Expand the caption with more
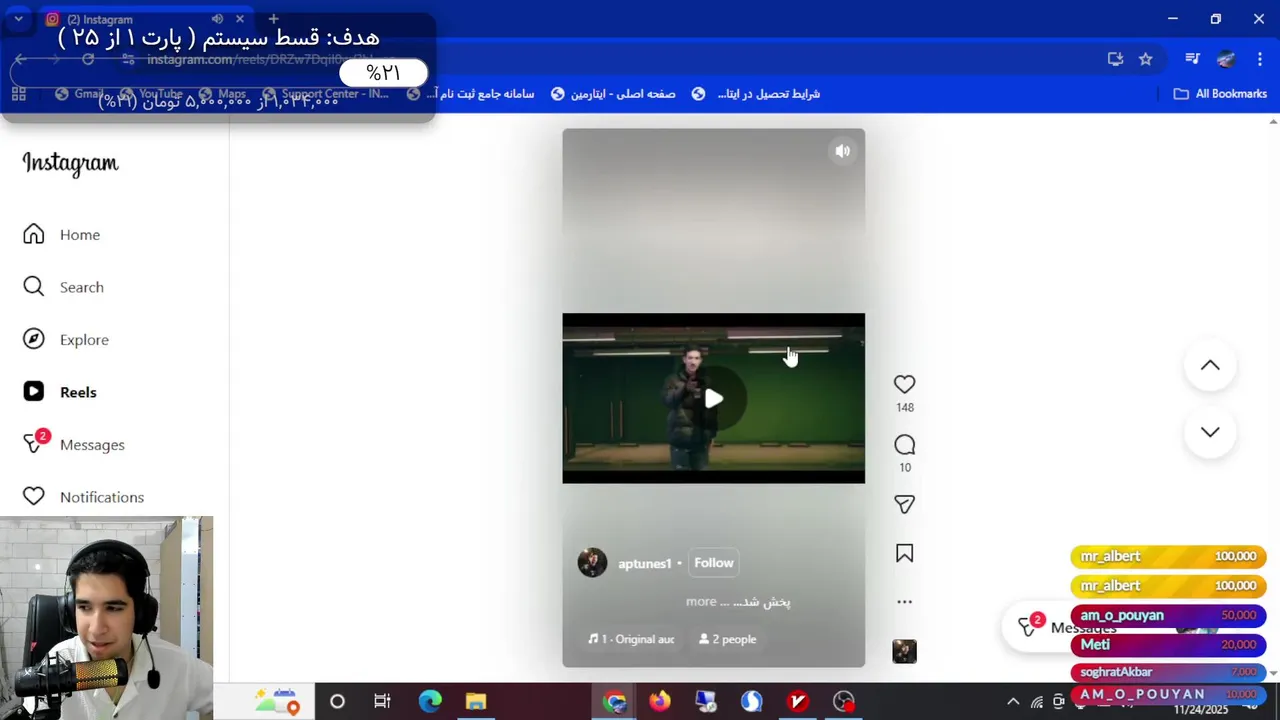Screen dimensions: 1280x720 coord(701,601)
